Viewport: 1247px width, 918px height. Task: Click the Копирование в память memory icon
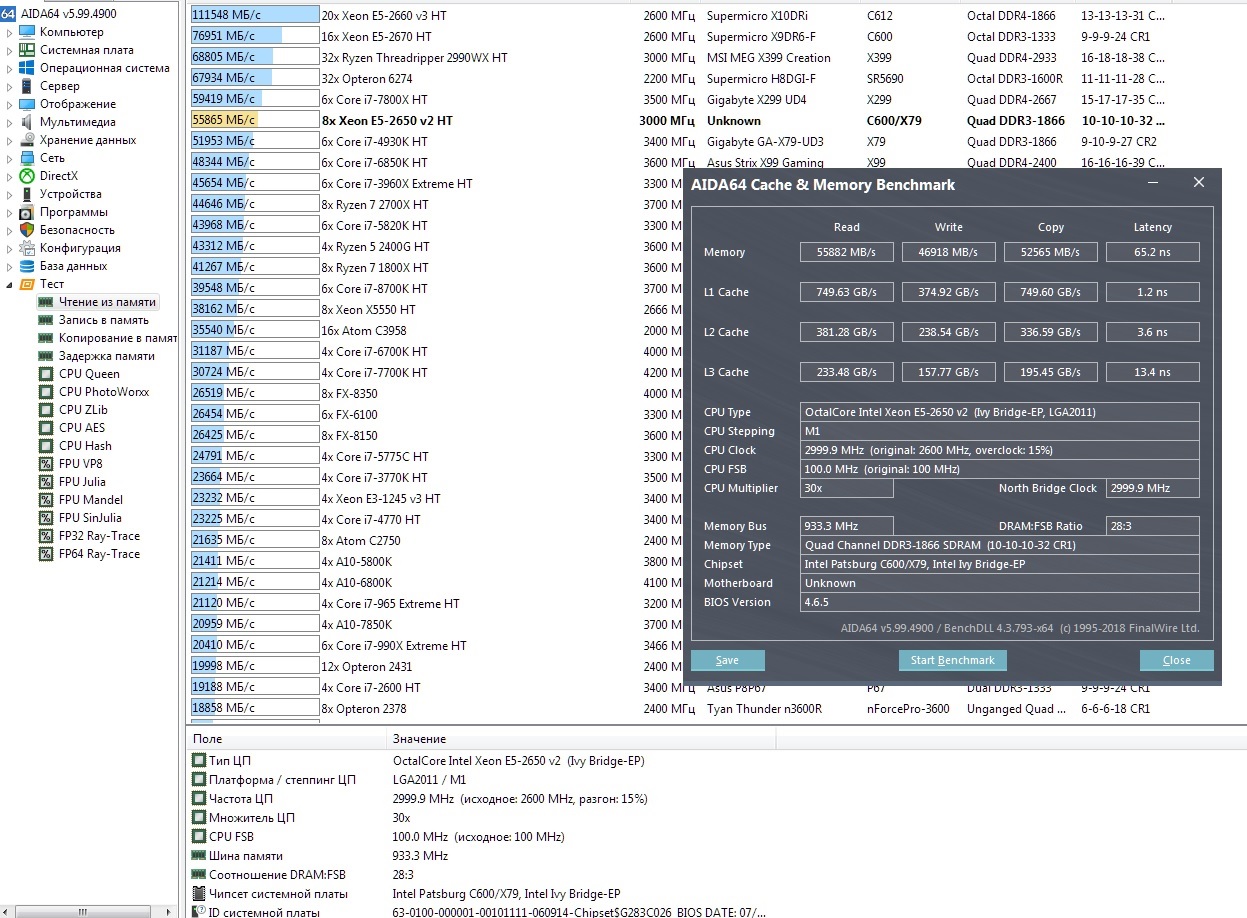tap(45, 338)
